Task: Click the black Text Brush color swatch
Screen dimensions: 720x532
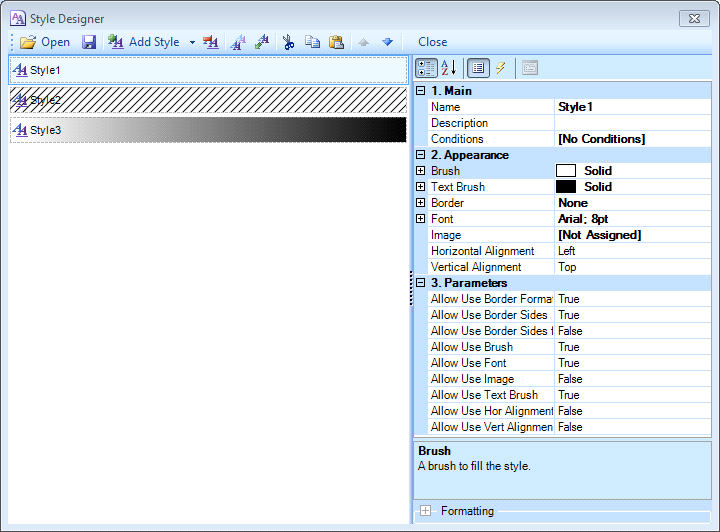Action: 566,187
